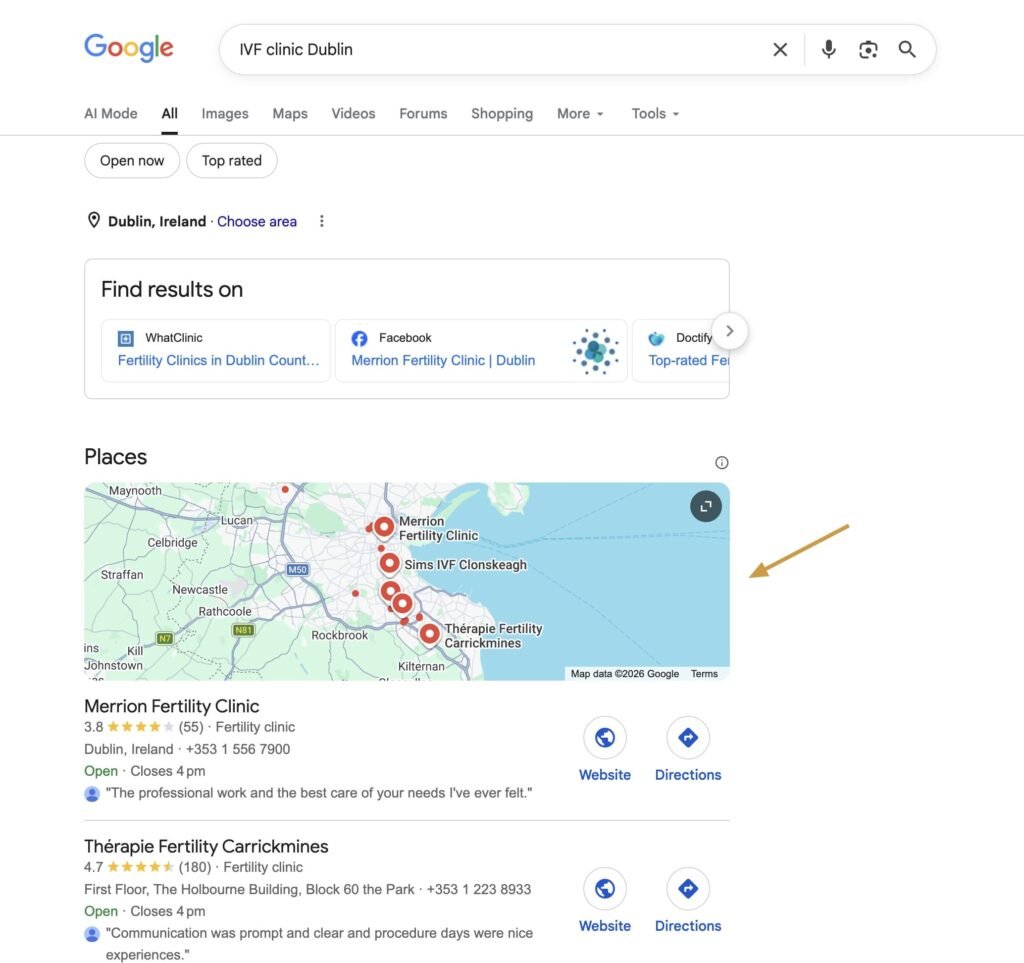Click the IVF clinic Dublin search field
This screenshot has width=1024, height=963.
tap(490, 49)
